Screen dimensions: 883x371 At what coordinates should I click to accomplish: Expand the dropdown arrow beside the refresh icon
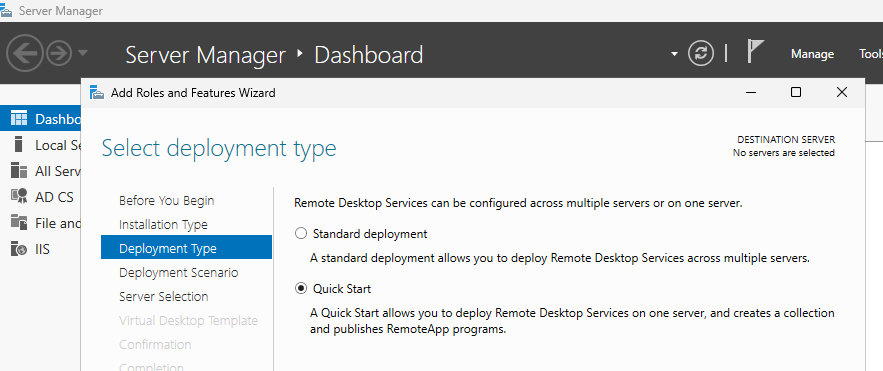click(675, 55)
